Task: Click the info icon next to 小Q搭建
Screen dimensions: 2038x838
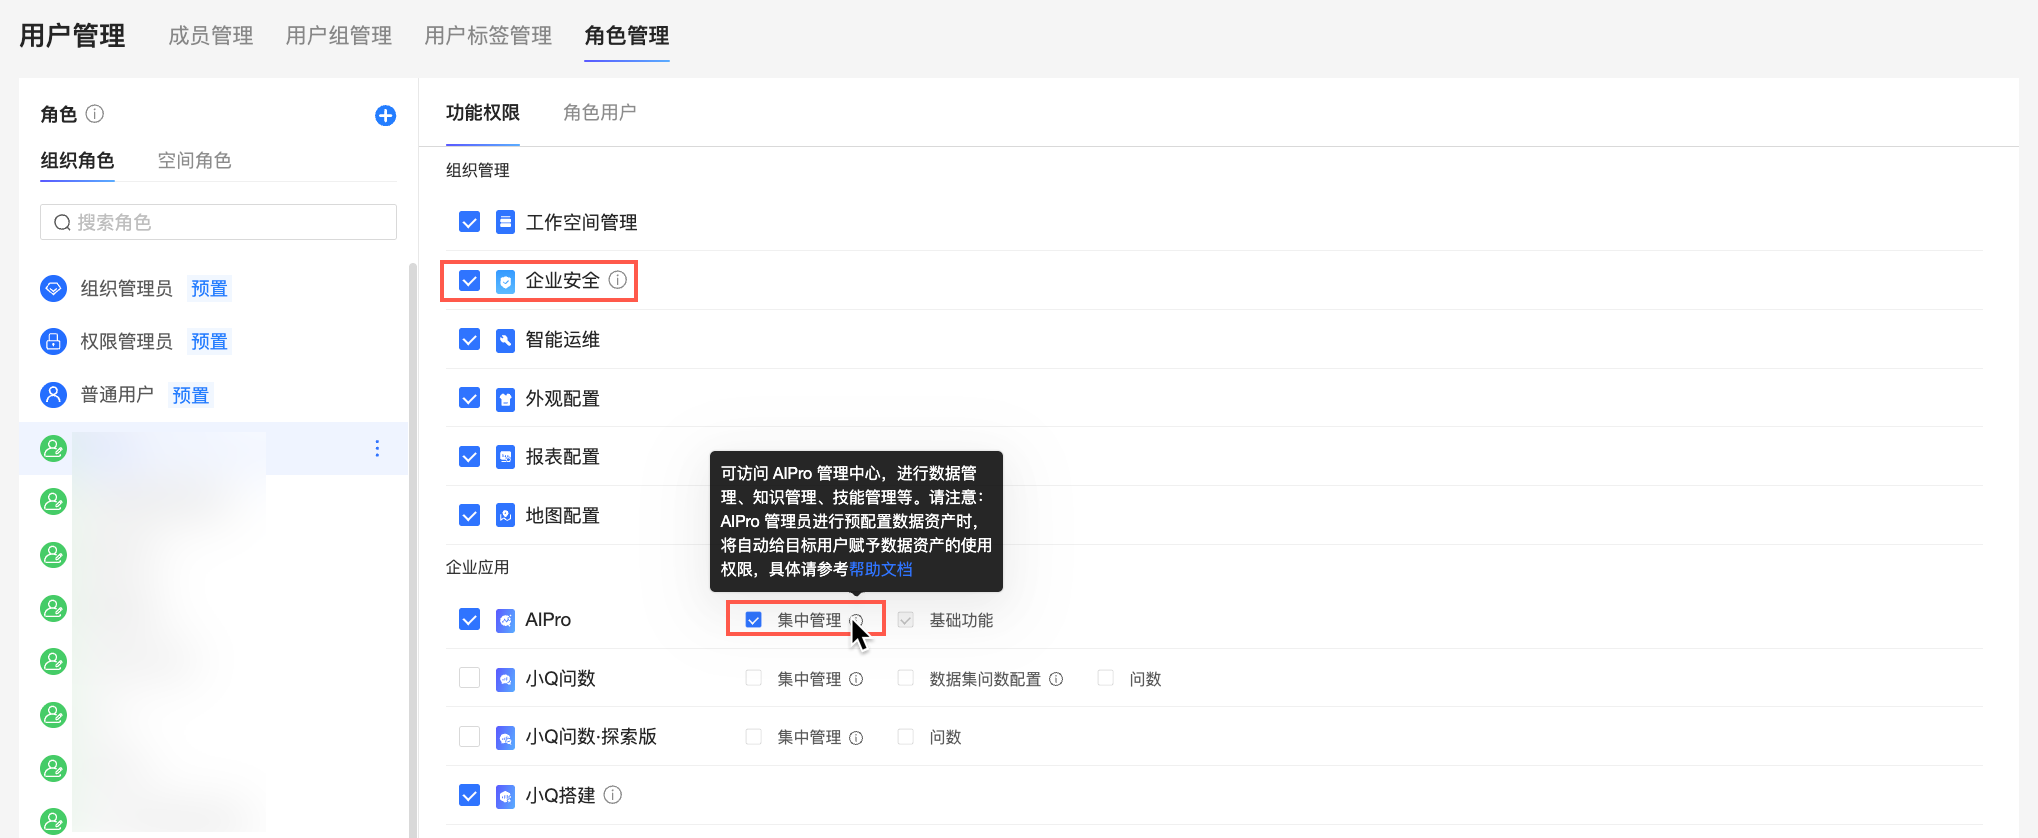Action: click(613, 795)
